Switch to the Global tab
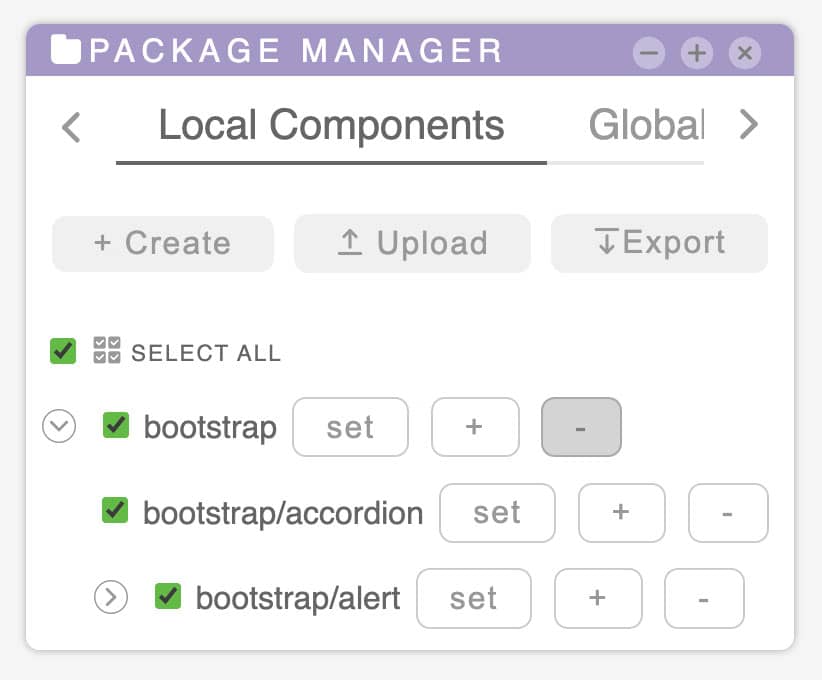Screen dimensions: 822x680 (x=646, y=126)
